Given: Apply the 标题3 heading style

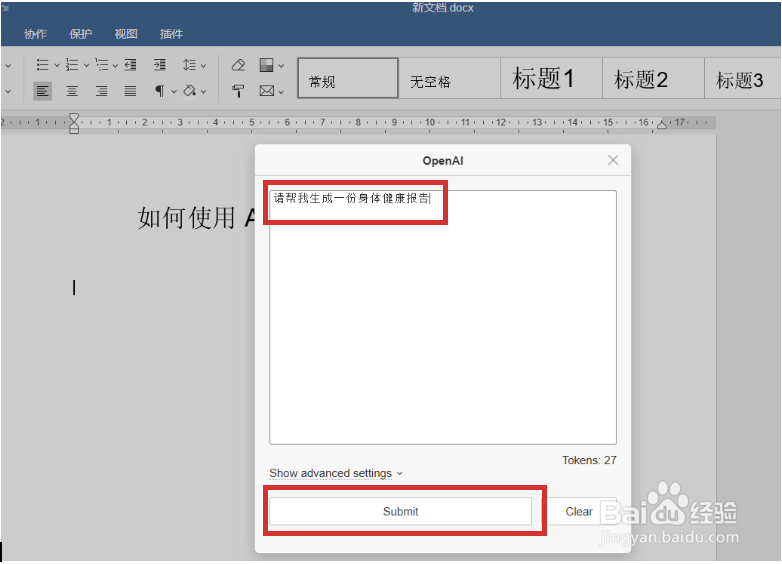Looking at the screenshot, I should [x=743, y=78].
